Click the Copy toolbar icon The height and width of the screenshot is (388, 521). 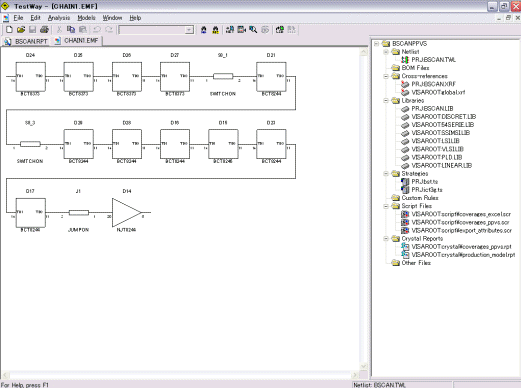[71, 30]
